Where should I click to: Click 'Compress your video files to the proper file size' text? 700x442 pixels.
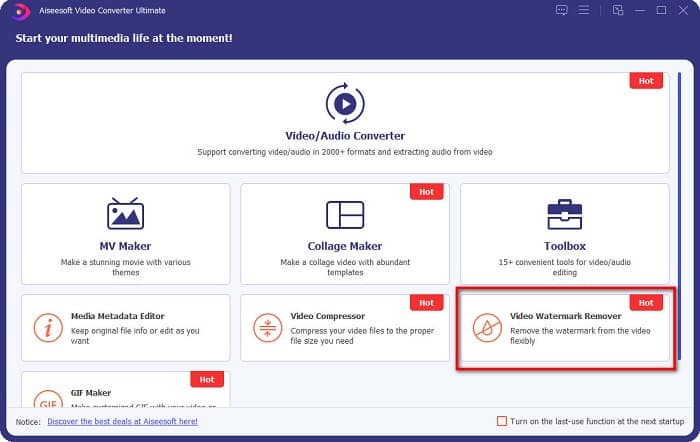tap(362, 336)
